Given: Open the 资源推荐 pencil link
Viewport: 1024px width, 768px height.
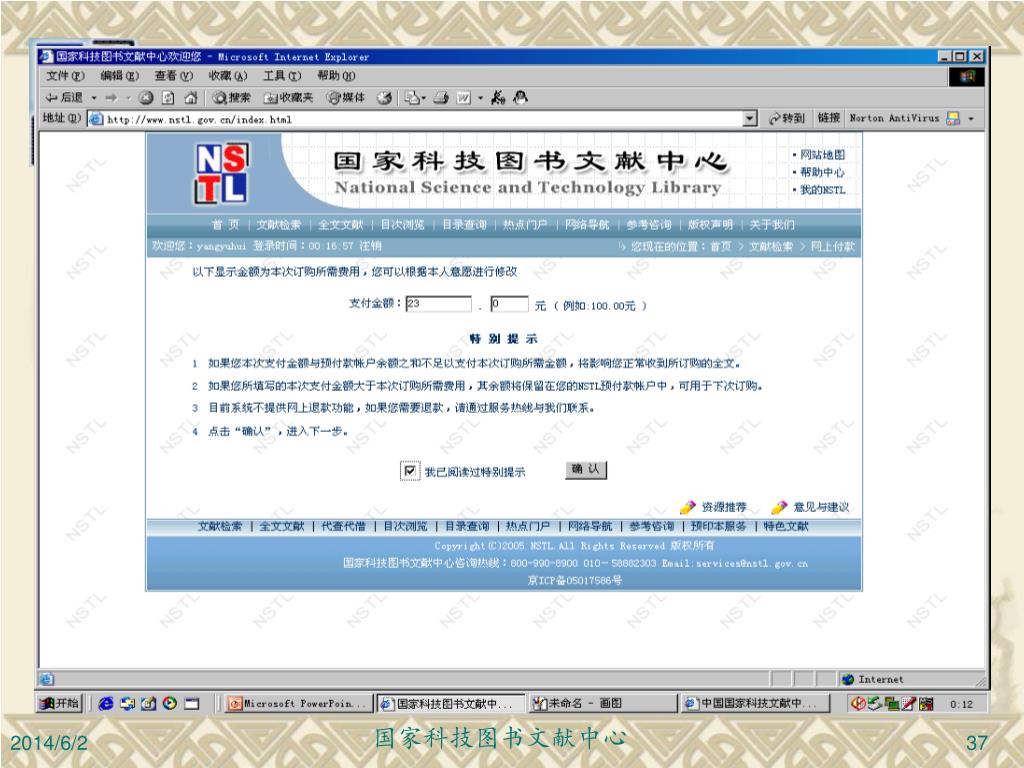Looking at the screenshot, I should click(x=713, y=507).
